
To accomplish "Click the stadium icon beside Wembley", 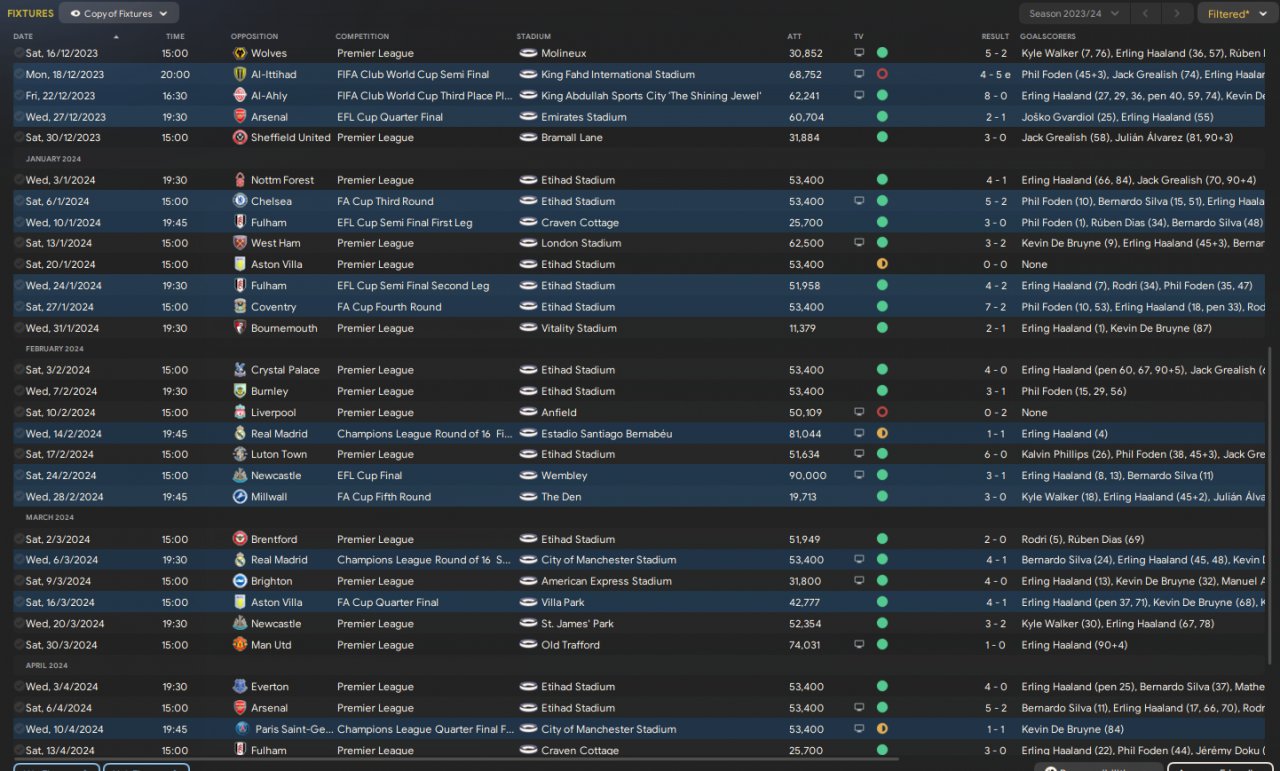I will (x=528, y=476).
